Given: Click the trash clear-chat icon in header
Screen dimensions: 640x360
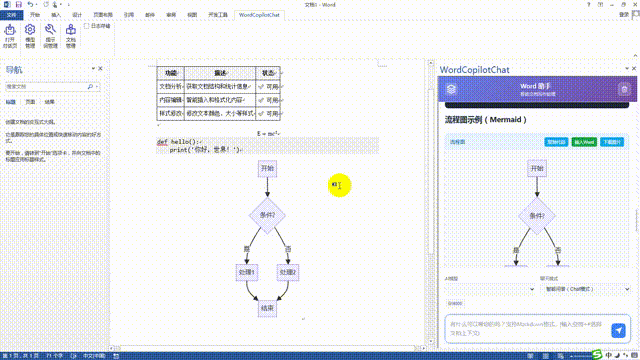Looking at the screenshot, I should tap(624, 89).
